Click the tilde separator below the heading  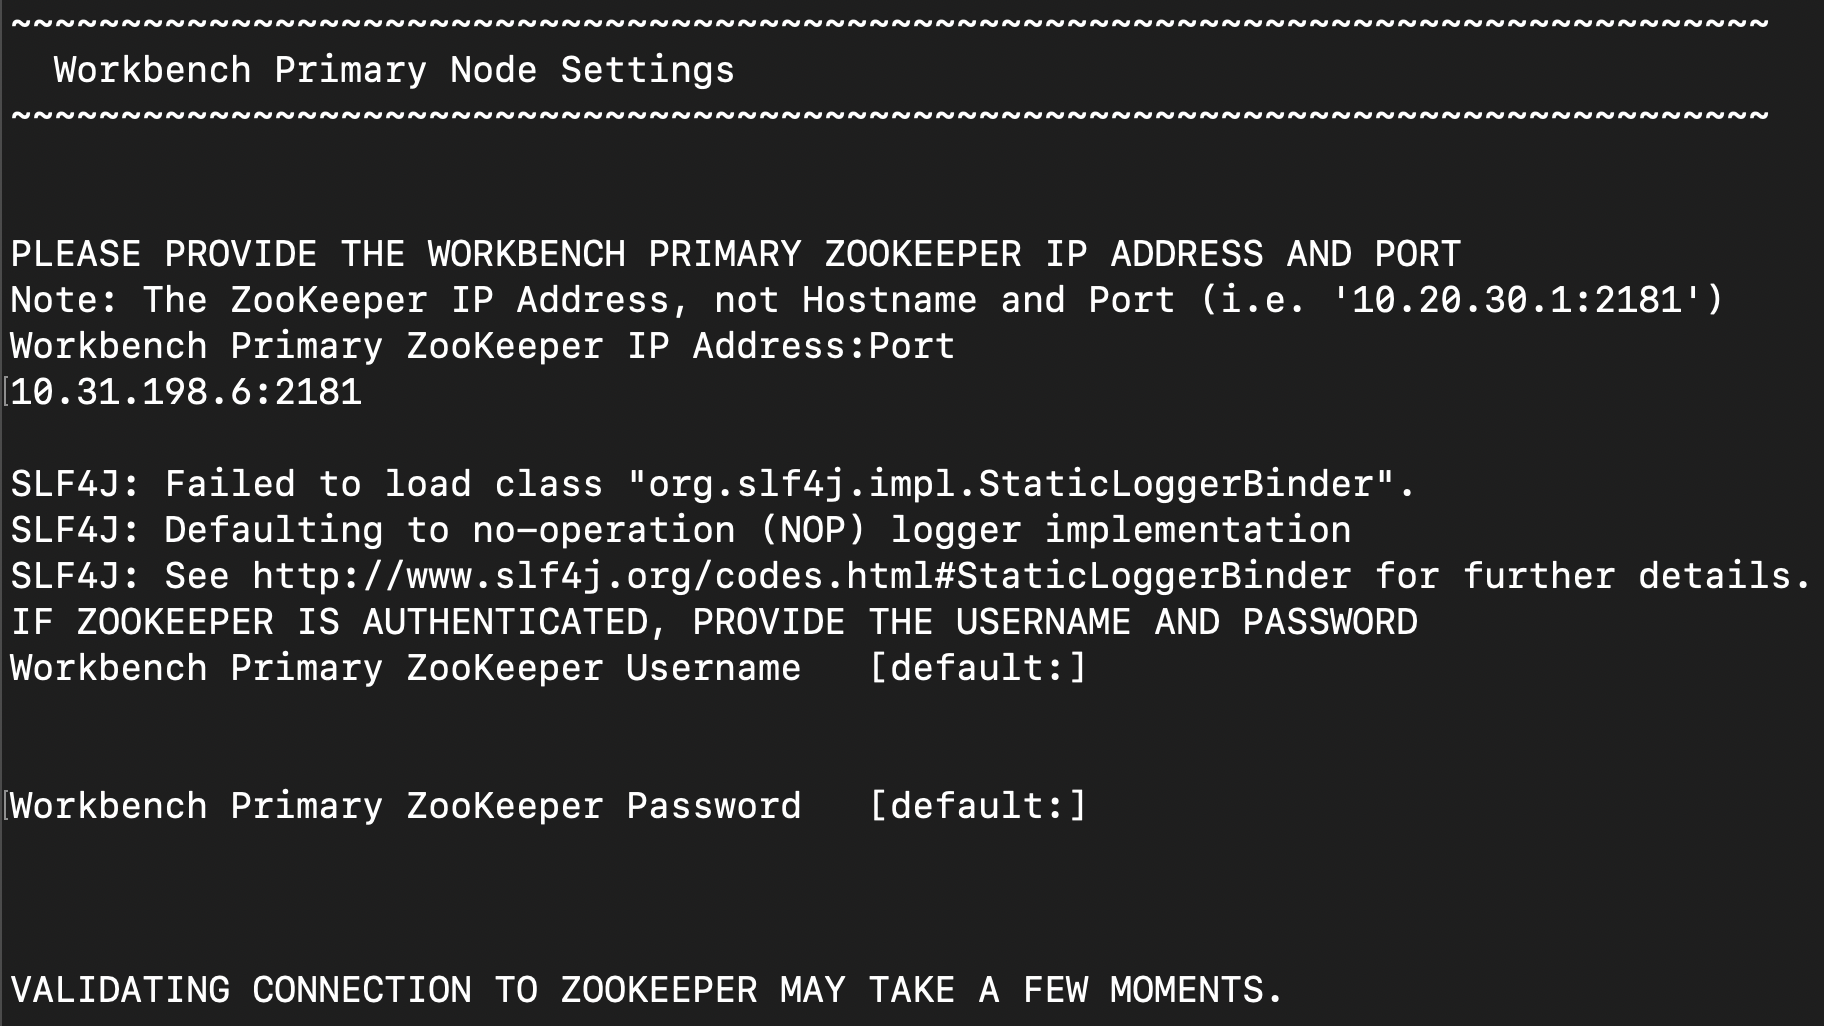pos(889,116)
